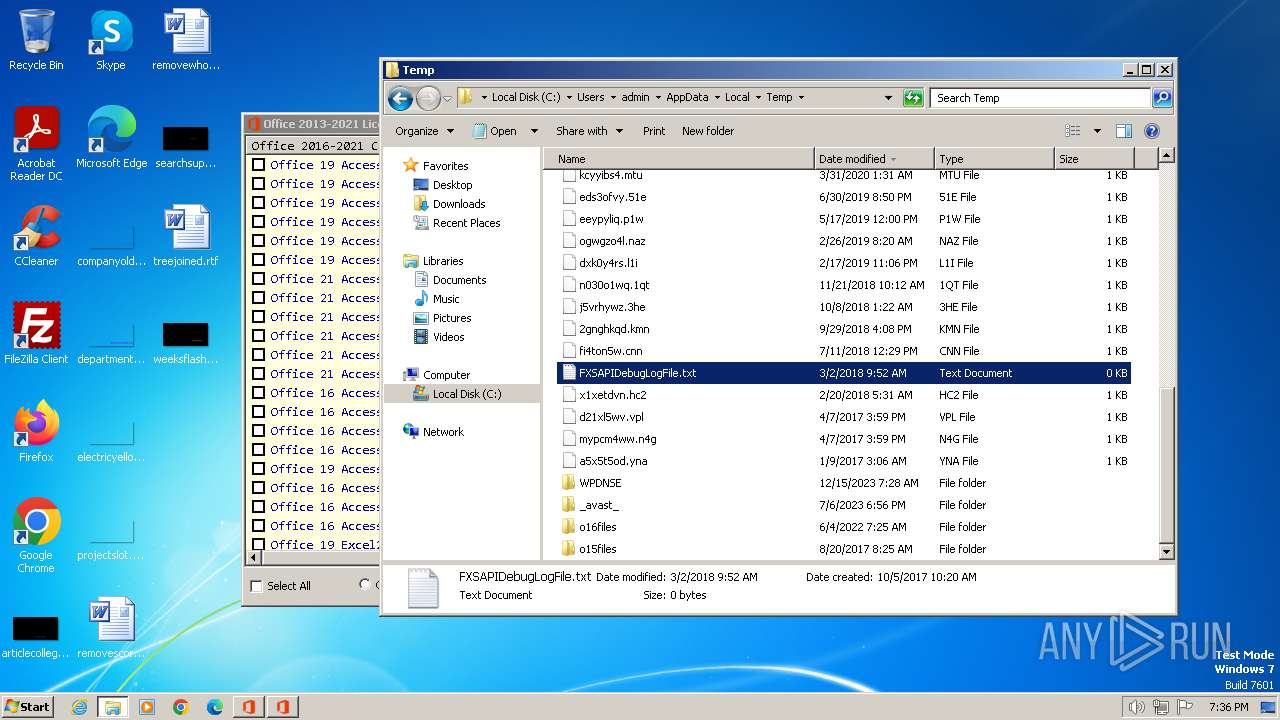Open the Skype desktop shortcut
The width and height of the screenshot is (1280, 720).
pos(111,40)
